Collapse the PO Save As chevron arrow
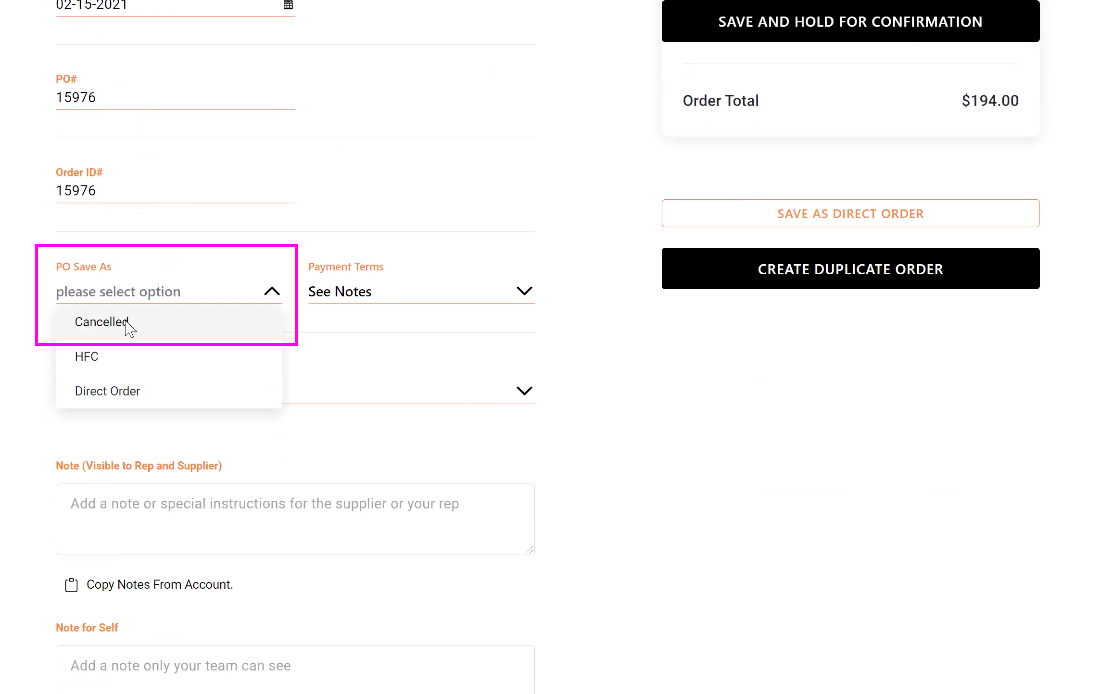This screenshot has height=694, width=1100. (272, 291)
